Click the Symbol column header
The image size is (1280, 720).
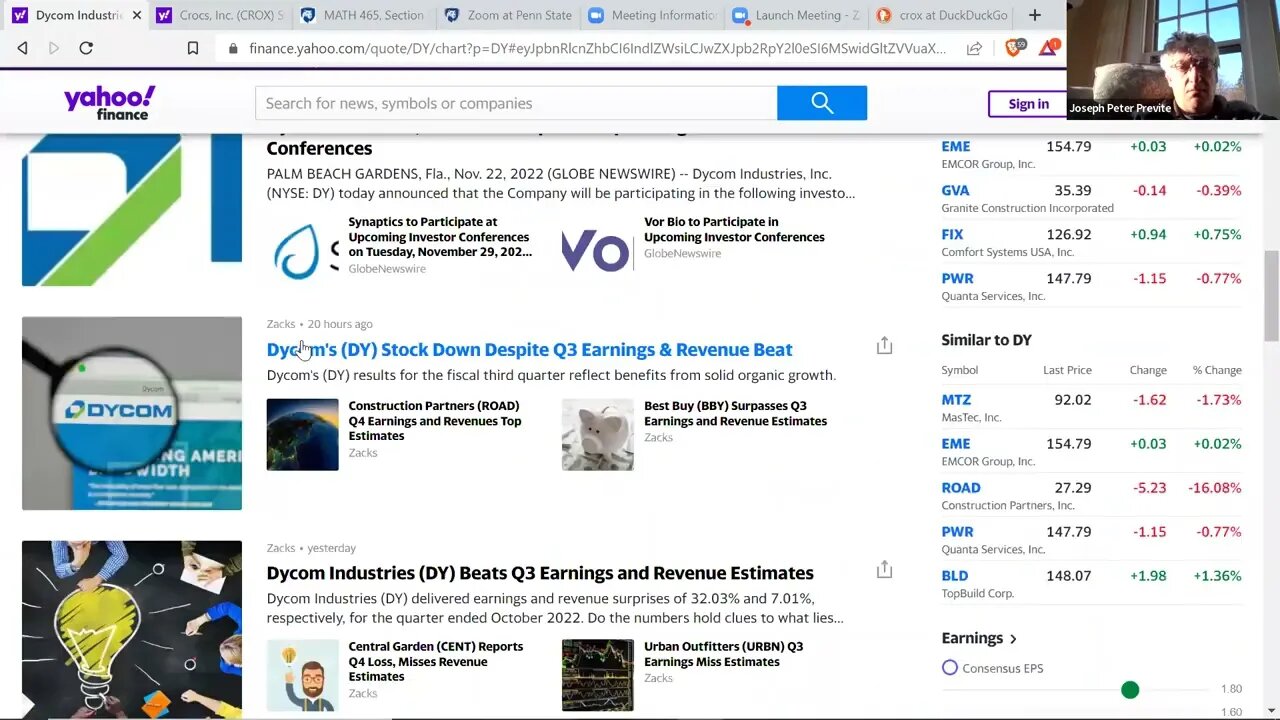[x=960, y=370]
